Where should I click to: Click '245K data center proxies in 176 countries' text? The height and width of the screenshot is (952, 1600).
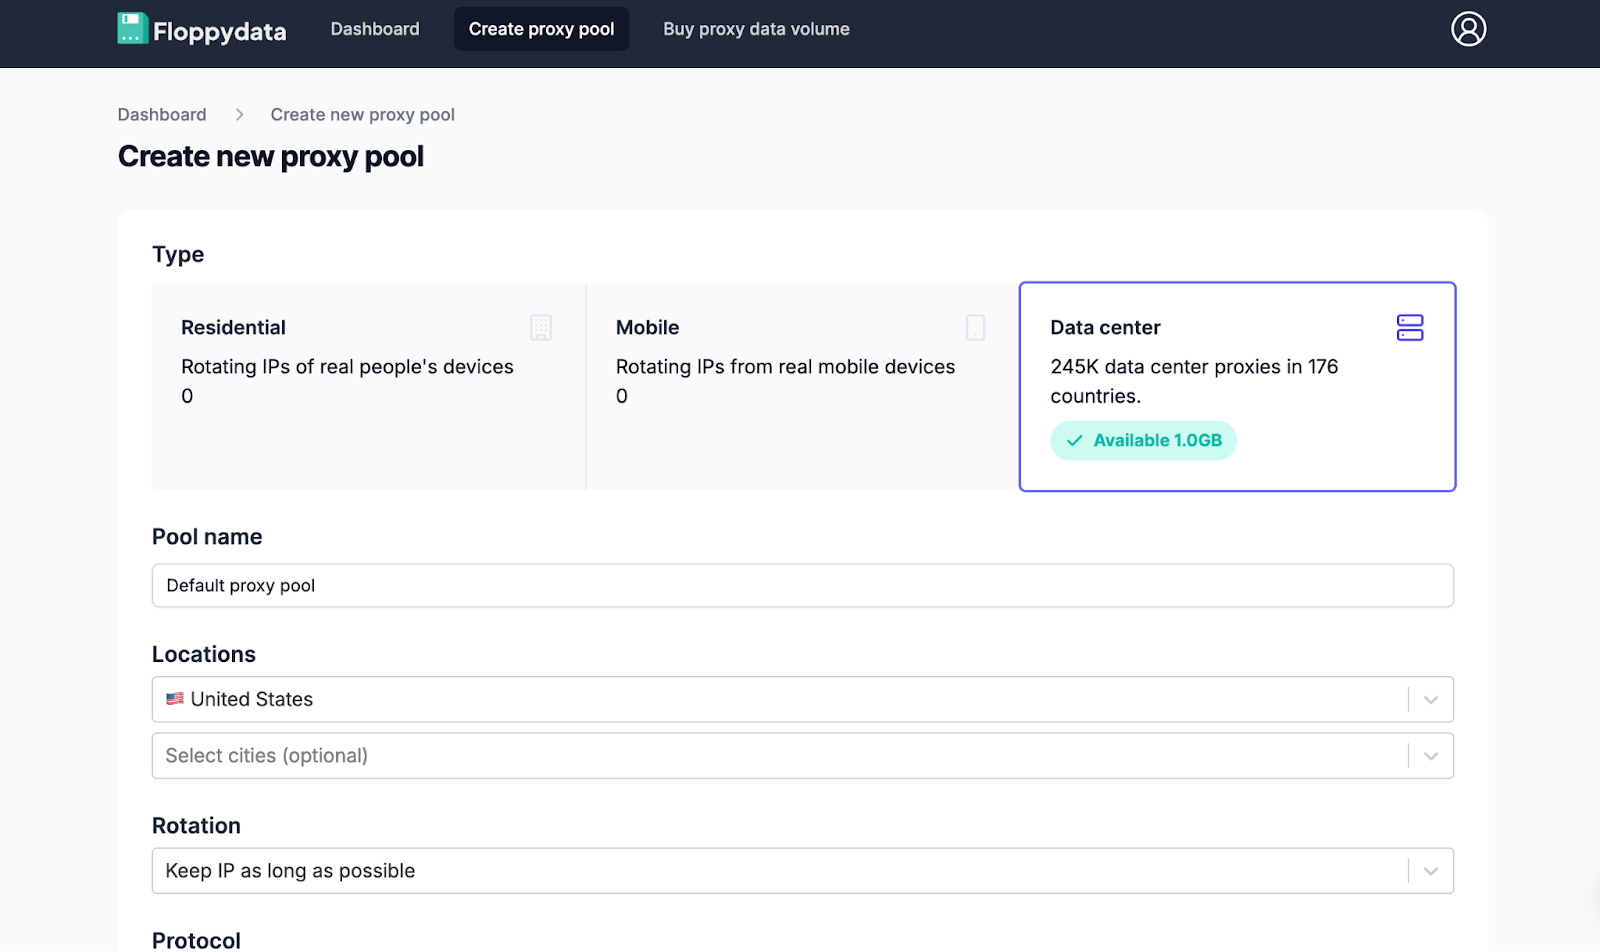[x=1194, y=381]
